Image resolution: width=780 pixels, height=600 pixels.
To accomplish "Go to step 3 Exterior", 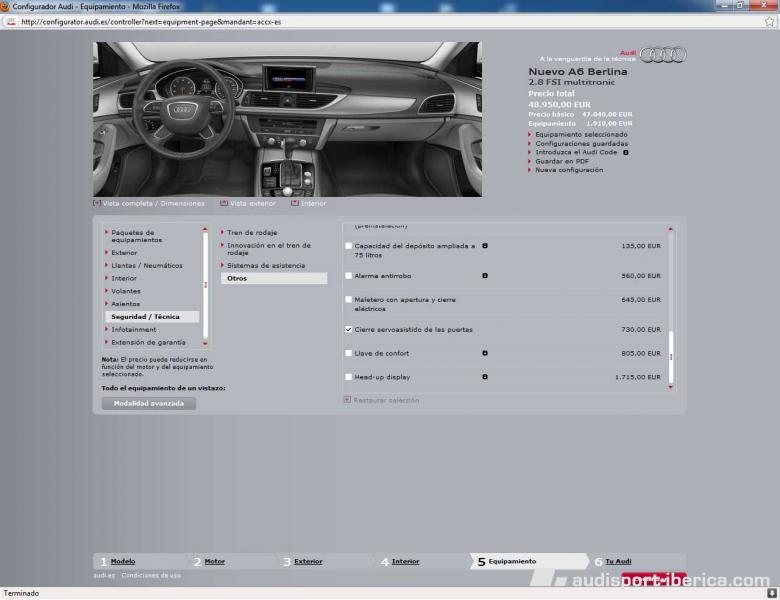I will (308, 561).
